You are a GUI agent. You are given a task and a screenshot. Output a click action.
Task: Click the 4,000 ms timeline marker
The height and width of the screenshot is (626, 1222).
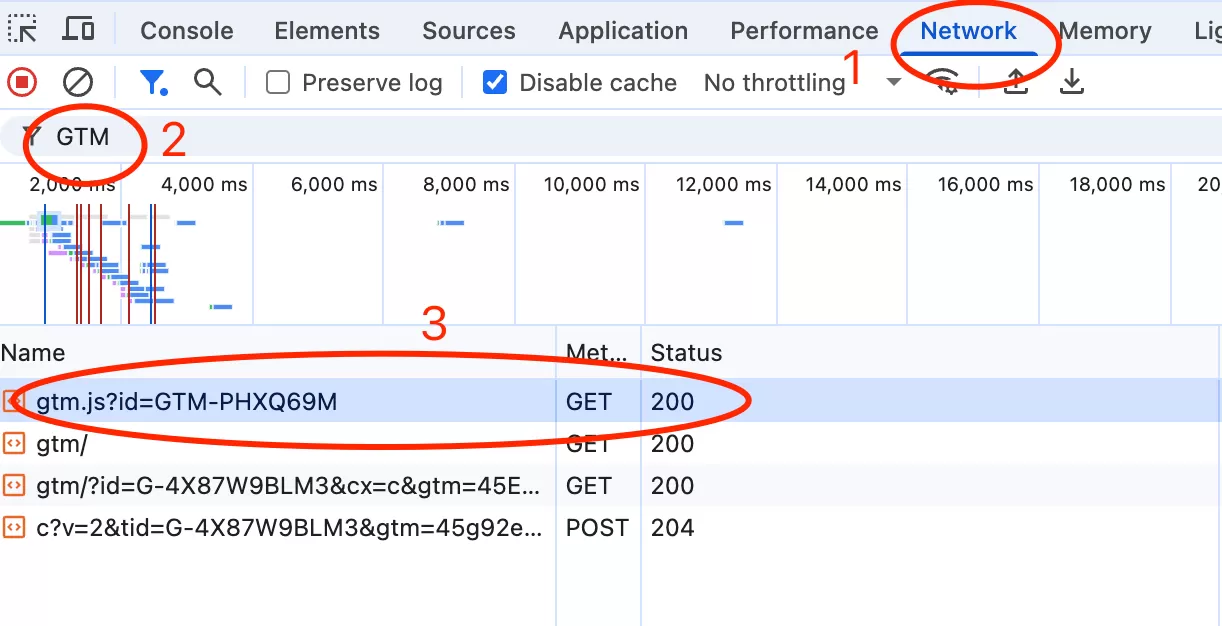click(204, 184)
